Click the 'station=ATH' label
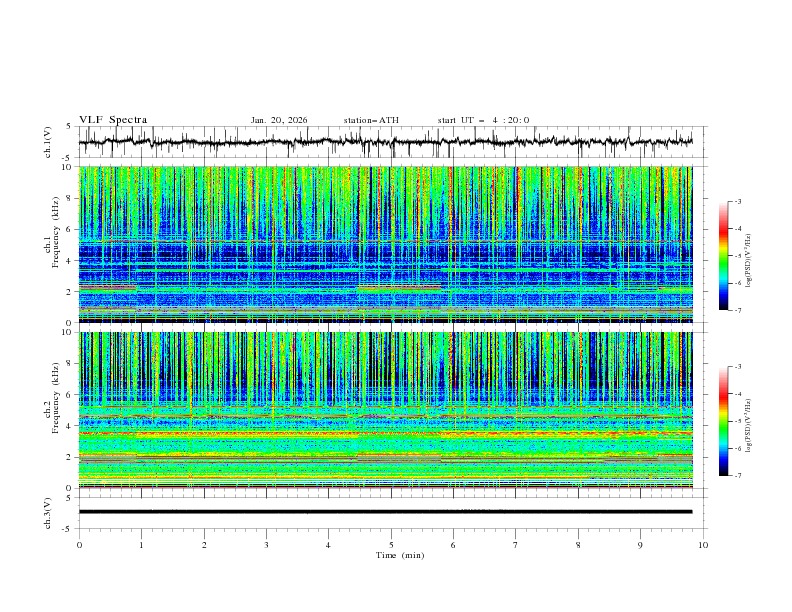The image size is (792, 612). click(x=371, y=120)
